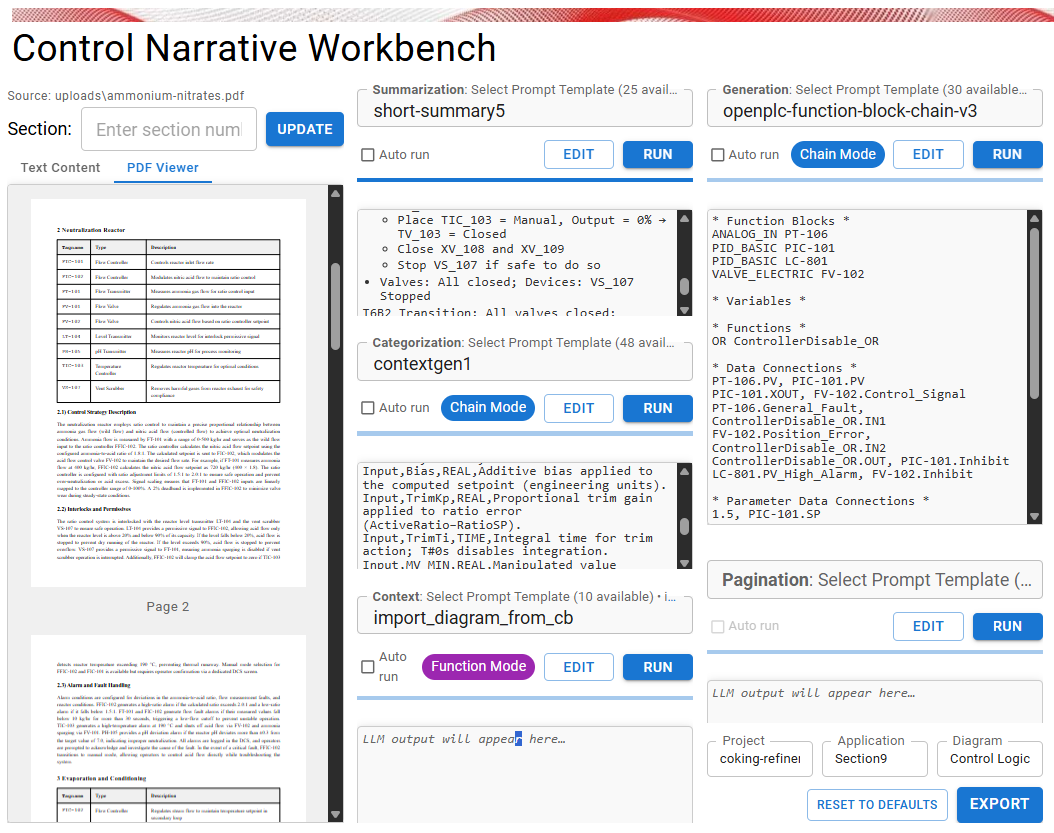Screen dimensions: 1054x833
Task: Click the Section number input field
Action: coord(168,130)
